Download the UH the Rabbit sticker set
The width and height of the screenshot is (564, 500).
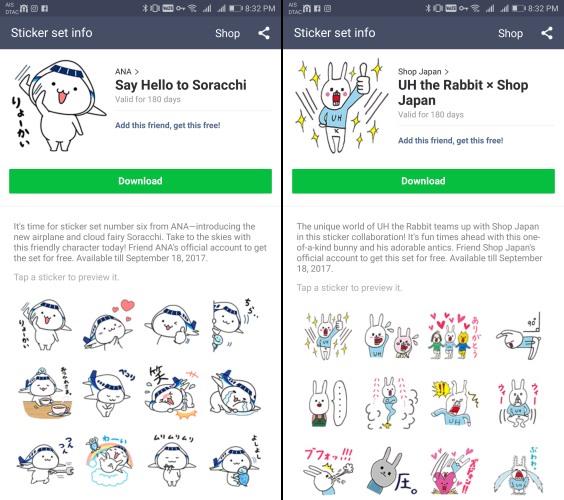pyautogui.click(x=423, y=181)
